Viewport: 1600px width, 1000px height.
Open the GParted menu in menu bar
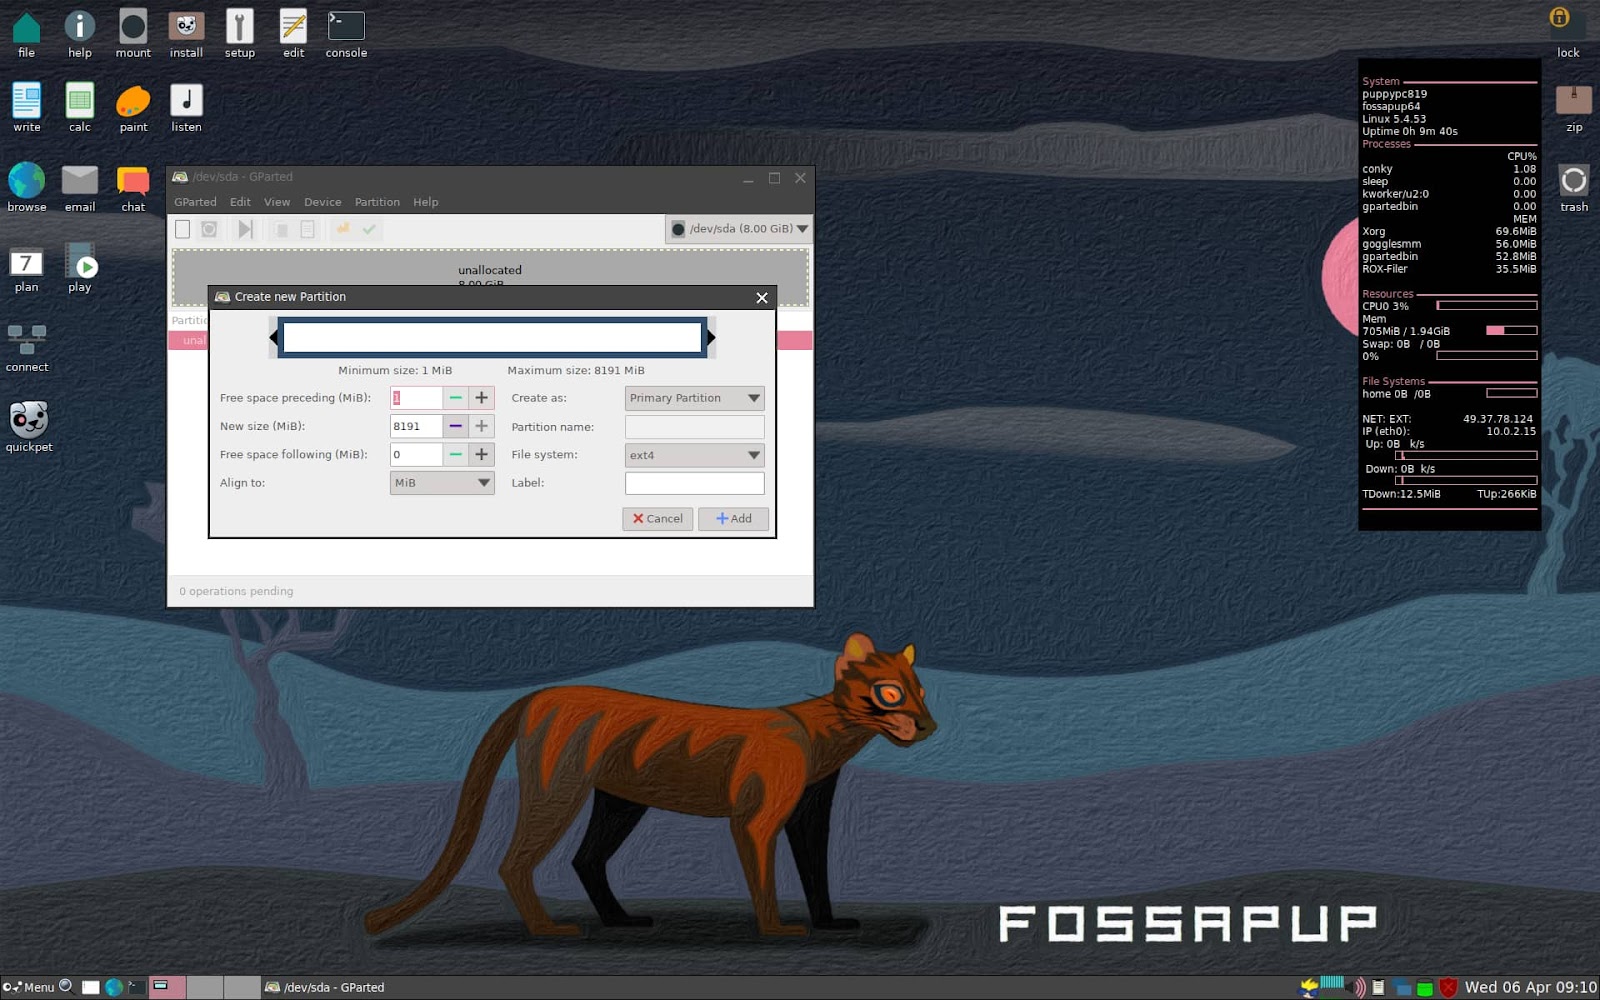click(x=195, y=202)
